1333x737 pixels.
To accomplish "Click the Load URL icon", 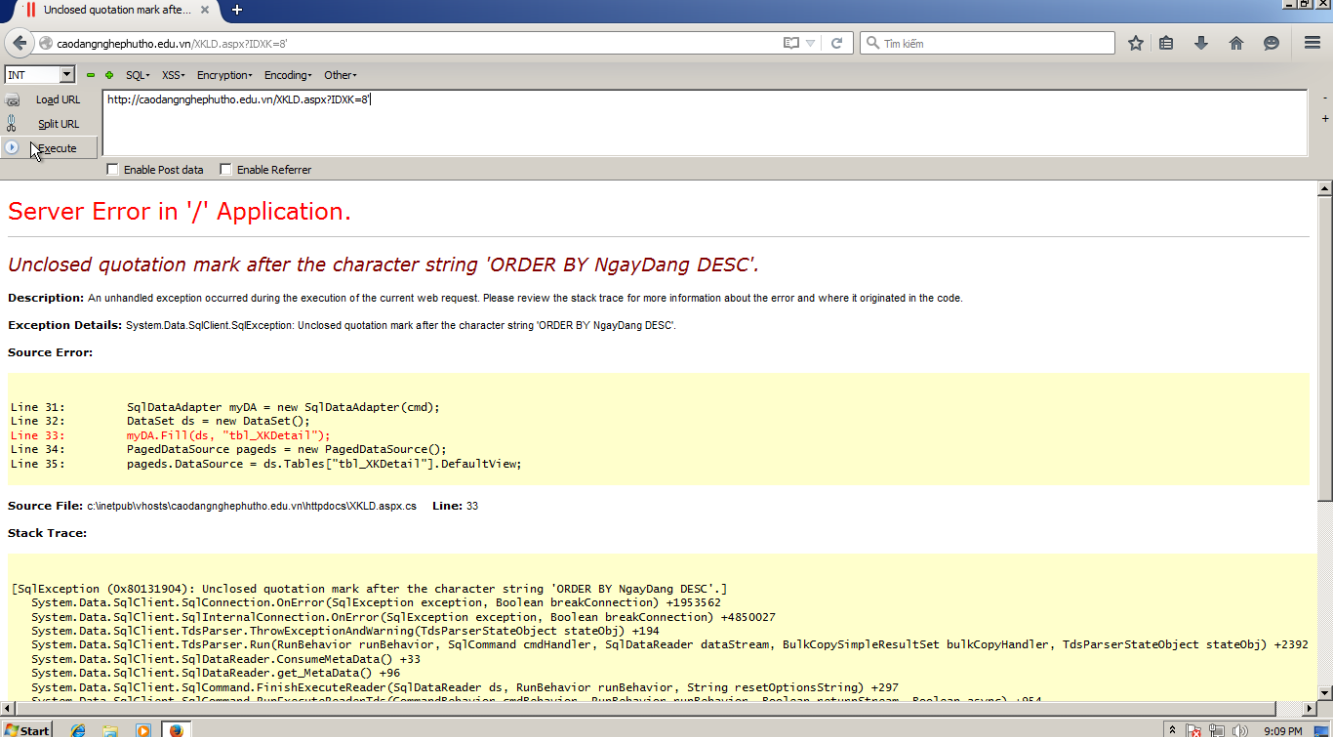I will point(12,100).
